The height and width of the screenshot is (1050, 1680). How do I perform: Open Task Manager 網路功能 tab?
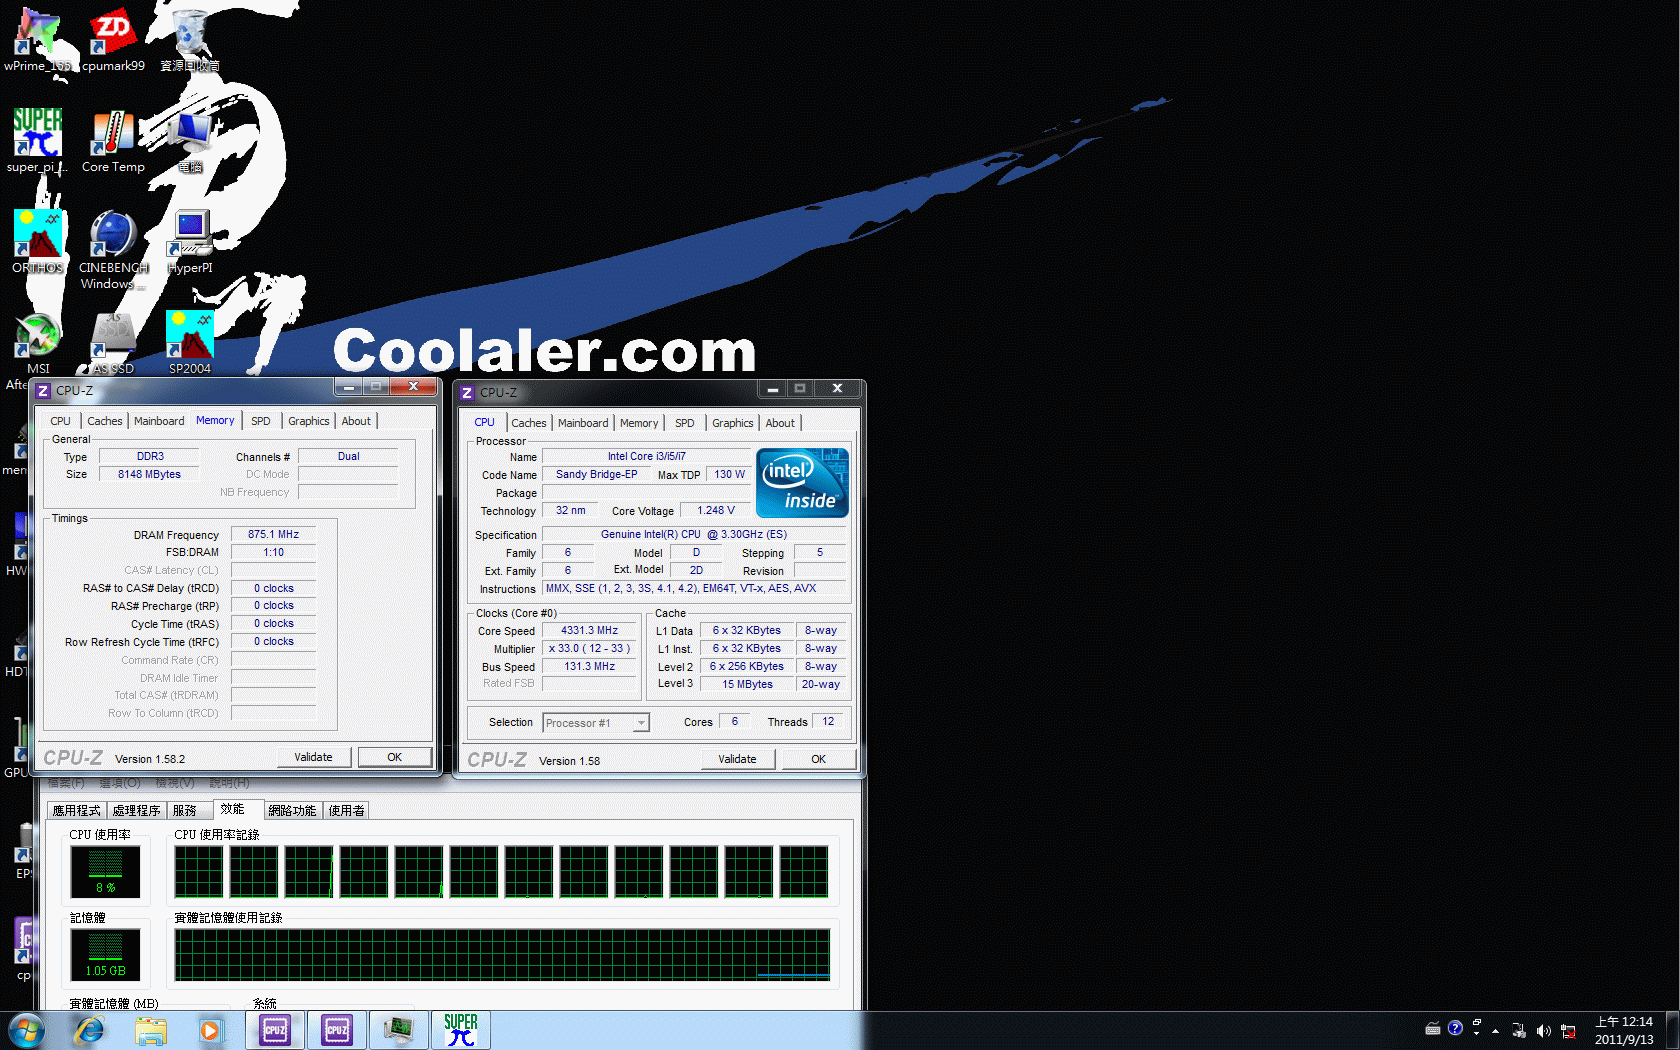(x=292, y=811)
